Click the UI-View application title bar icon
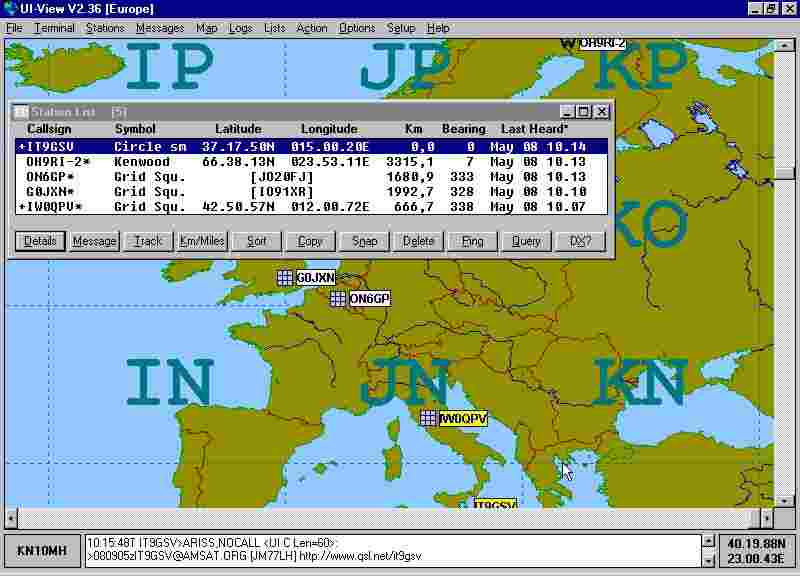The height and width of the screenshot is (576, 800). (10, 9)
